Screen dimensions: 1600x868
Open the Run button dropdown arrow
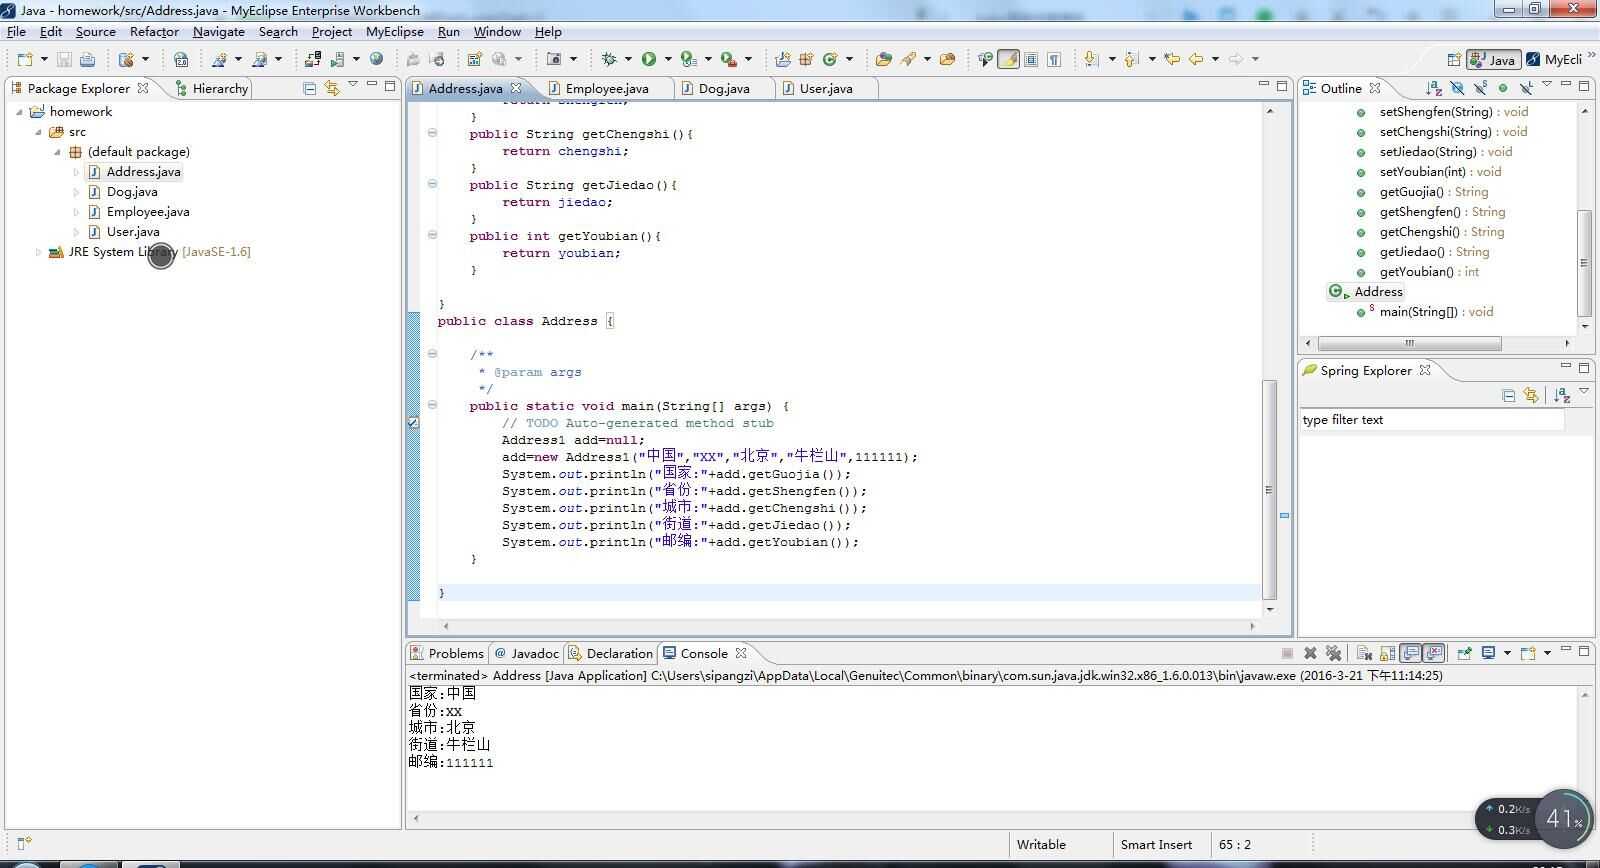667,59
